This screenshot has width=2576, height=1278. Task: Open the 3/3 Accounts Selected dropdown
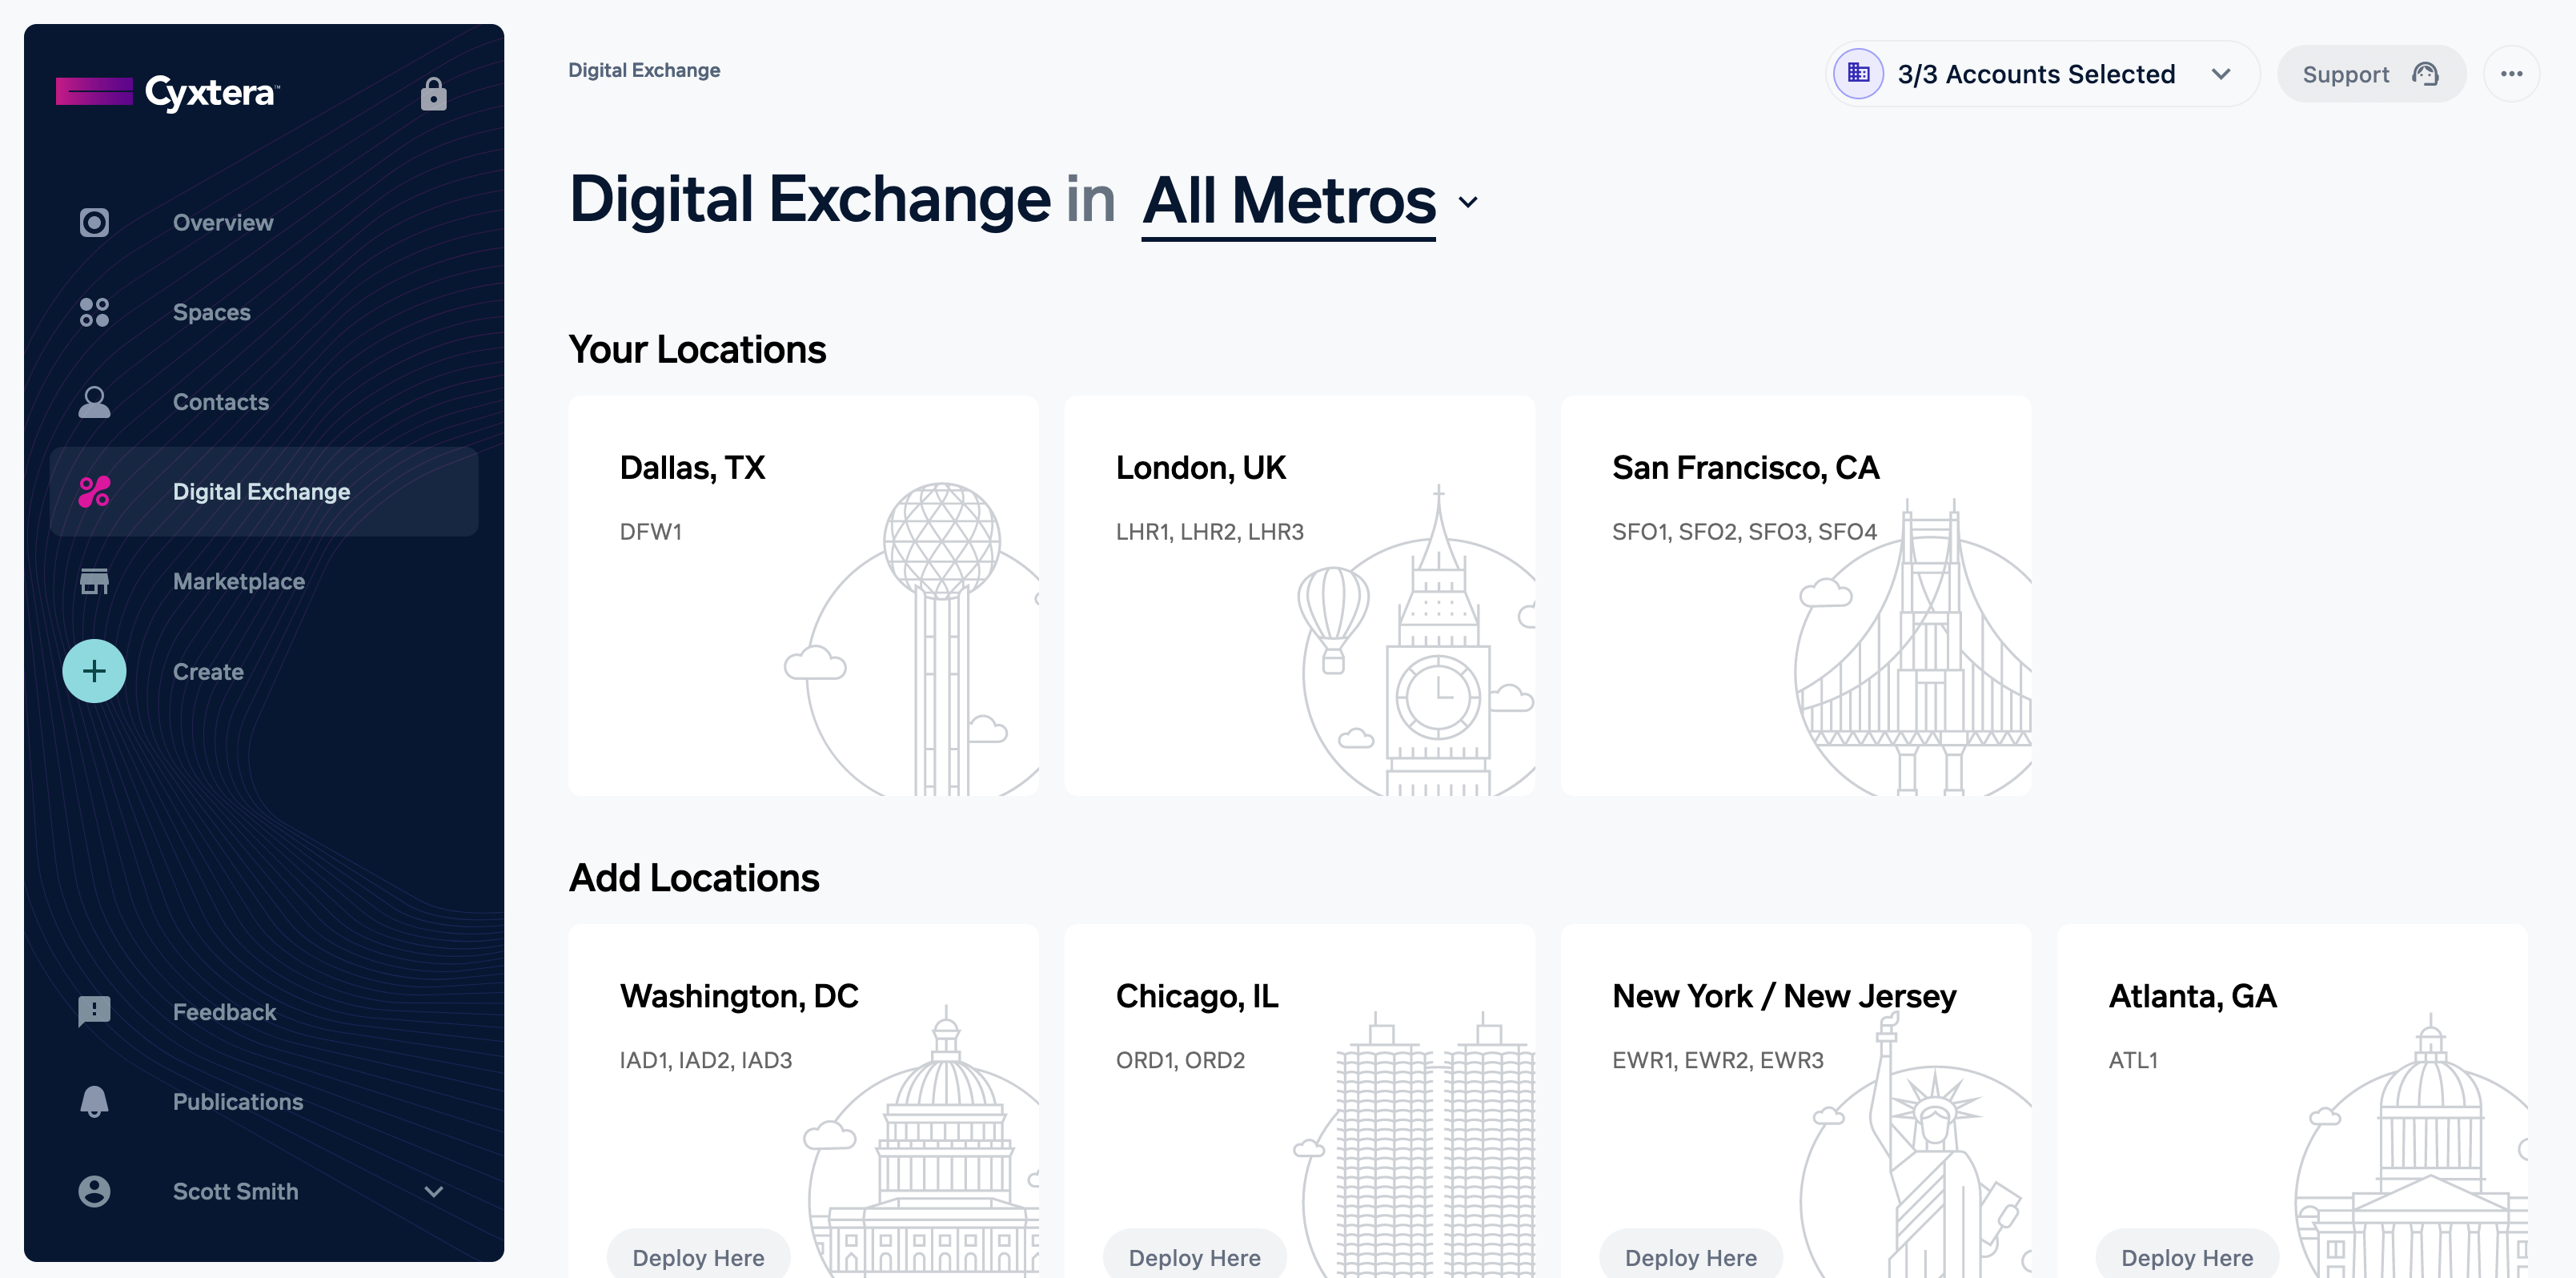point(2042,74)
